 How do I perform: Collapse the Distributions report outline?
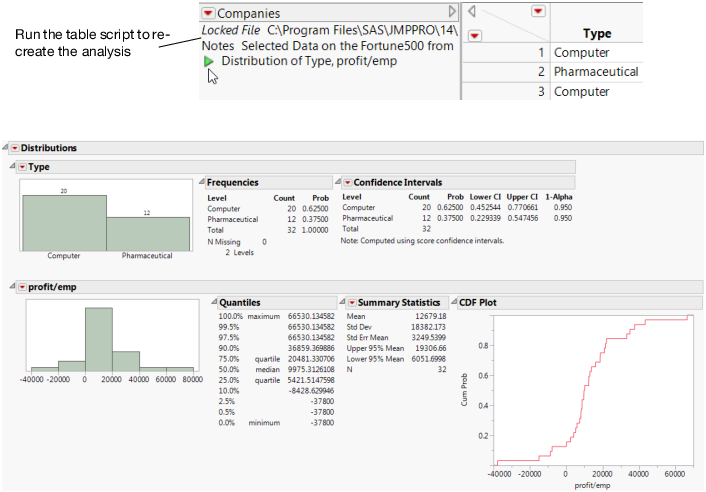[8, 148]
